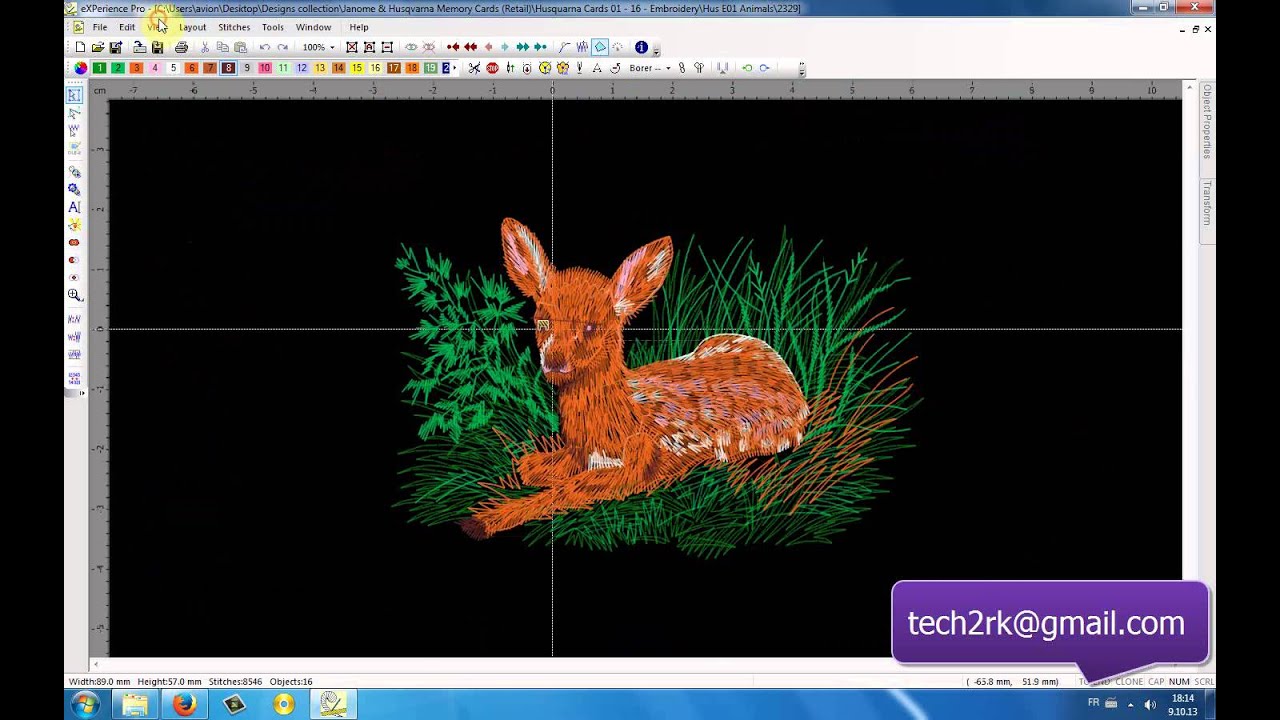Expand more colors arrow after swatch 2
Image resolution: width=1280 pixels, height=720 pixels.
(x=455, y=68)
